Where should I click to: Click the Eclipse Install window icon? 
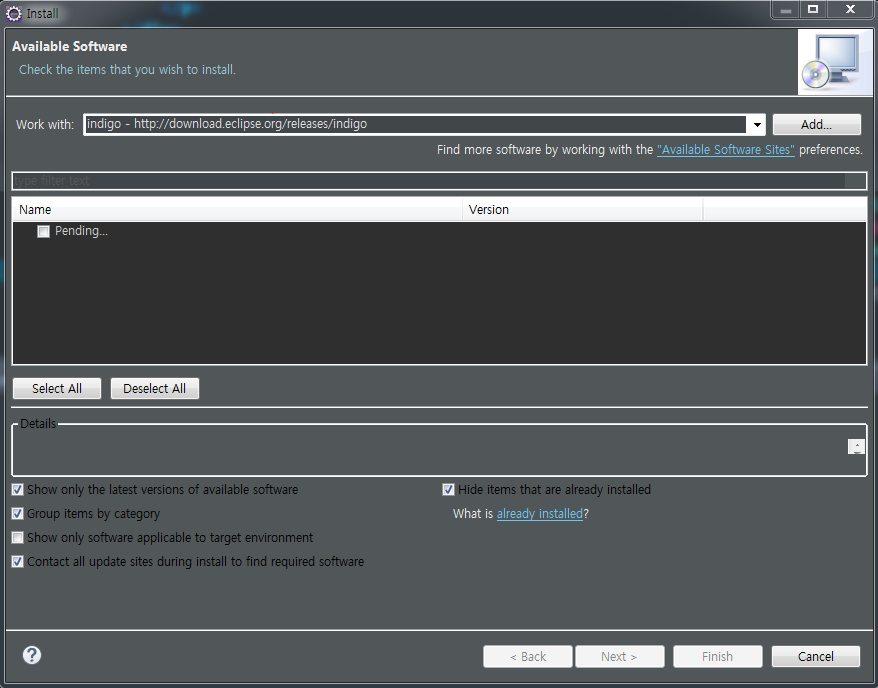click(13, 13)
